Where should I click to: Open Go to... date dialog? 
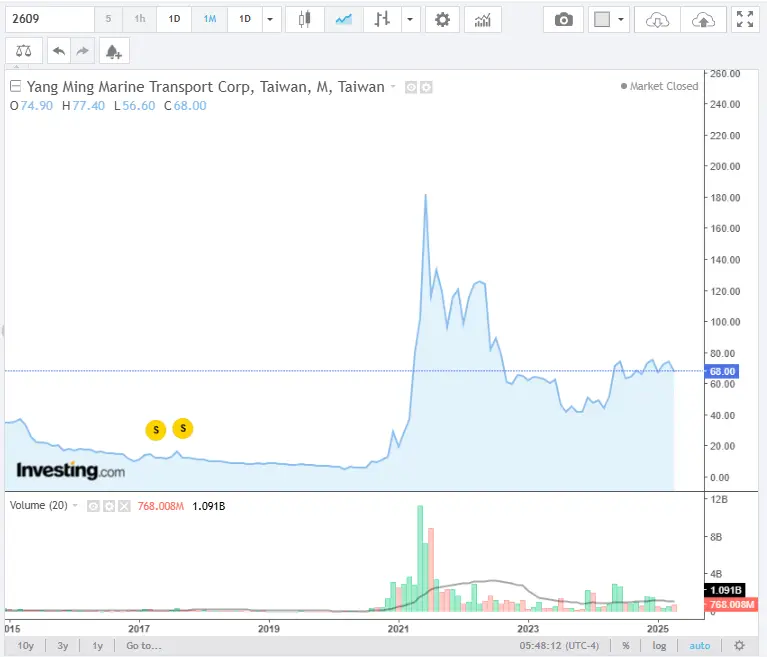[x=143, y=646]
